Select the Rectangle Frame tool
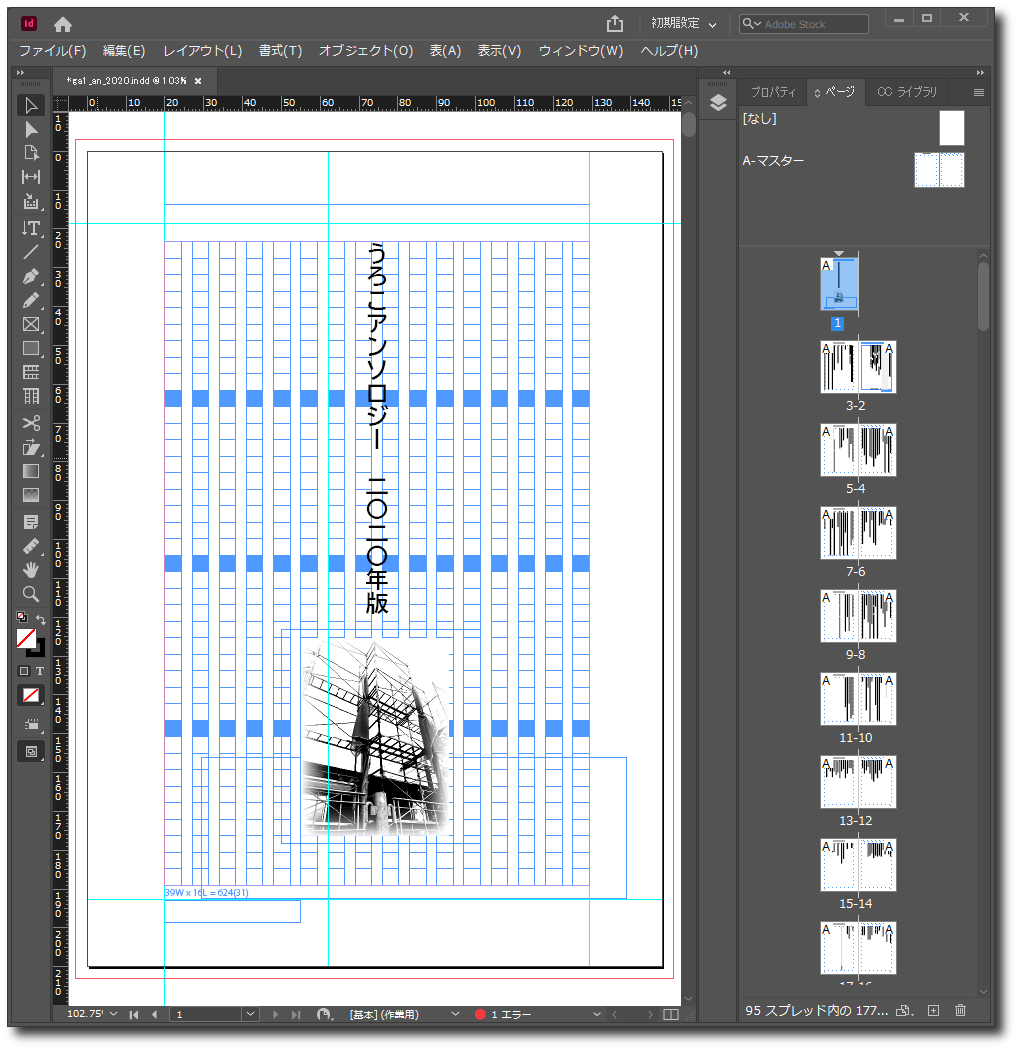 [31, 324]
